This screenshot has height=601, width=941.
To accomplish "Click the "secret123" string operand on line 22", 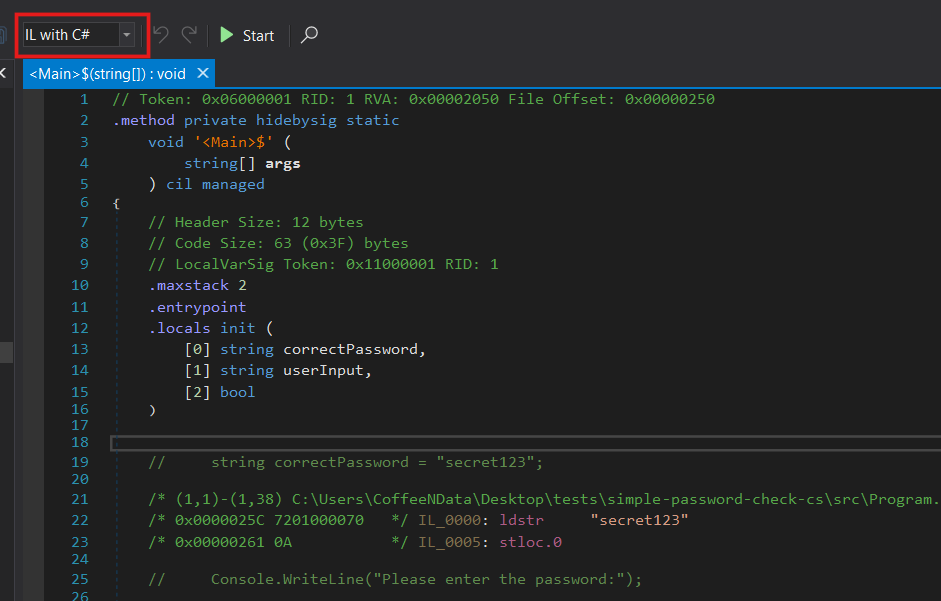I will [x=639, y=520].
